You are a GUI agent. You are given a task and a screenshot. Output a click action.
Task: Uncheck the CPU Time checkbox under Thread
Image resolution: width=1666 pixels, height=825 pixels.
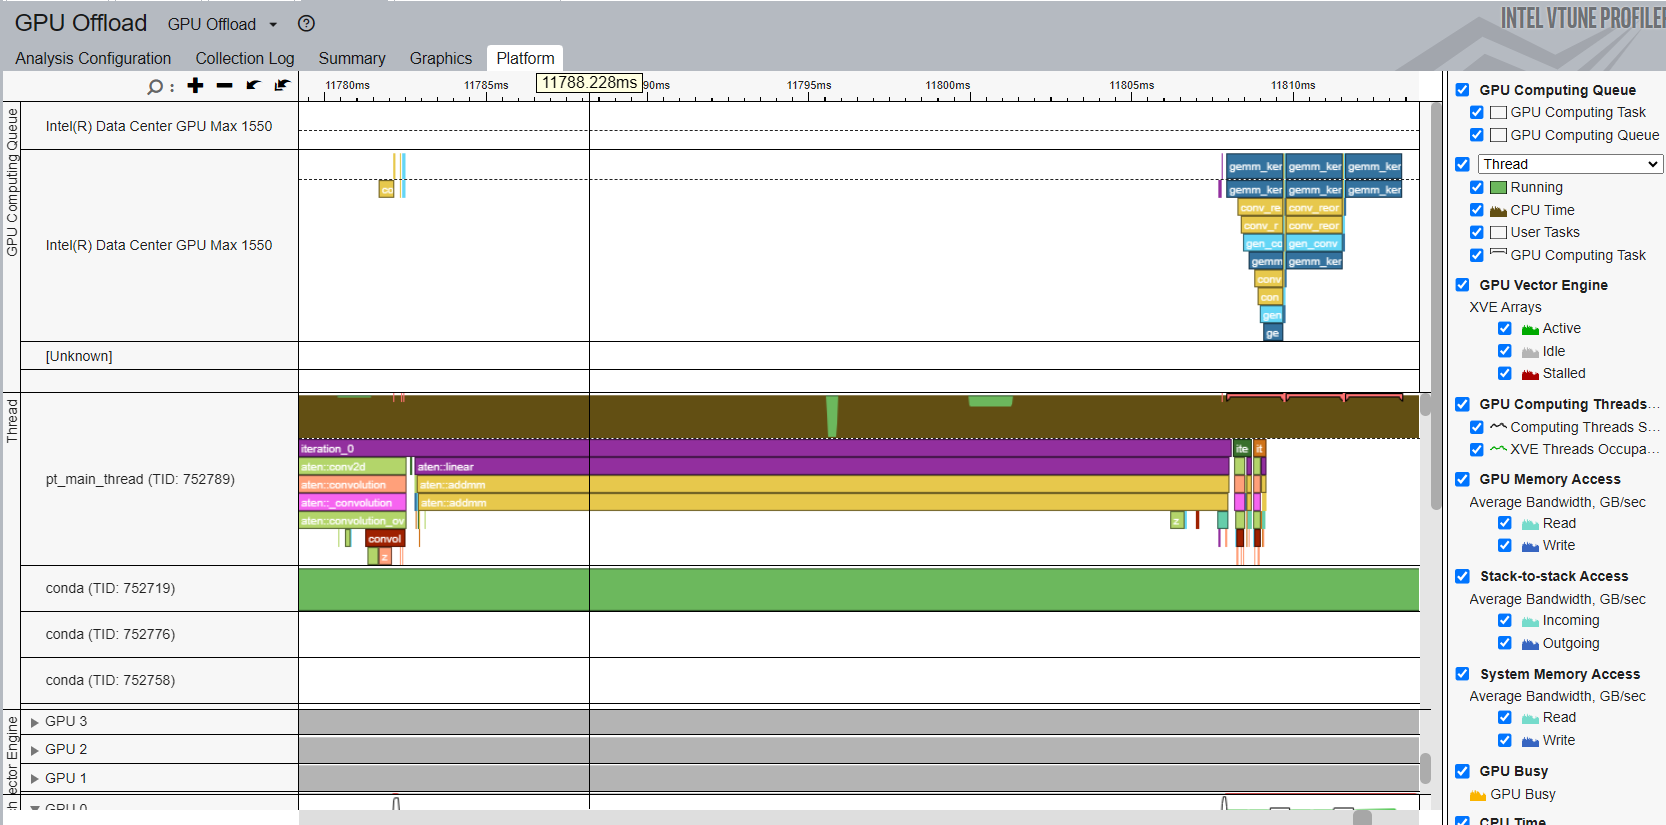coord(1477,210)
